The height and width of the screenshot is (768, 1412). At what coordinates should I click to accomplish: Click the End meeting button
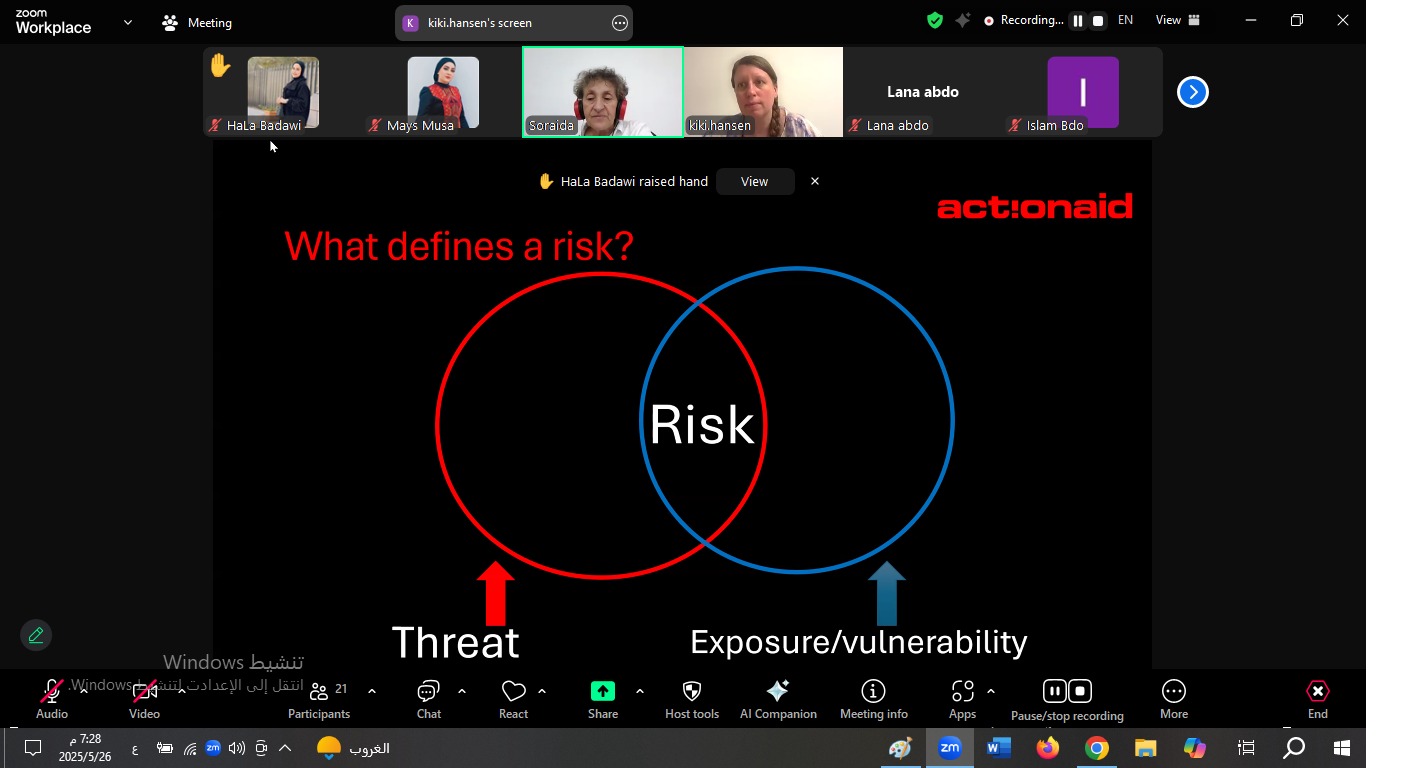(1317, 692)
